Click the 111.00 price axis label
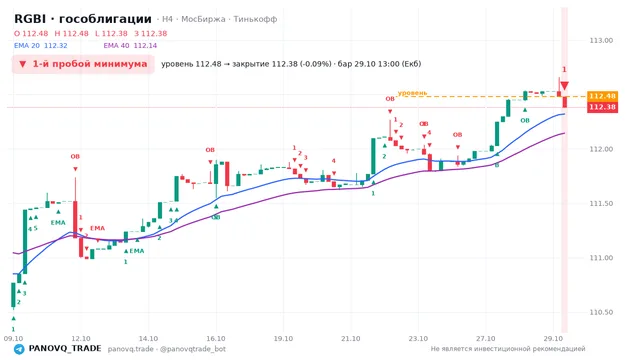Viewport: 640px width, 360px height. click(x=601, y=258)
